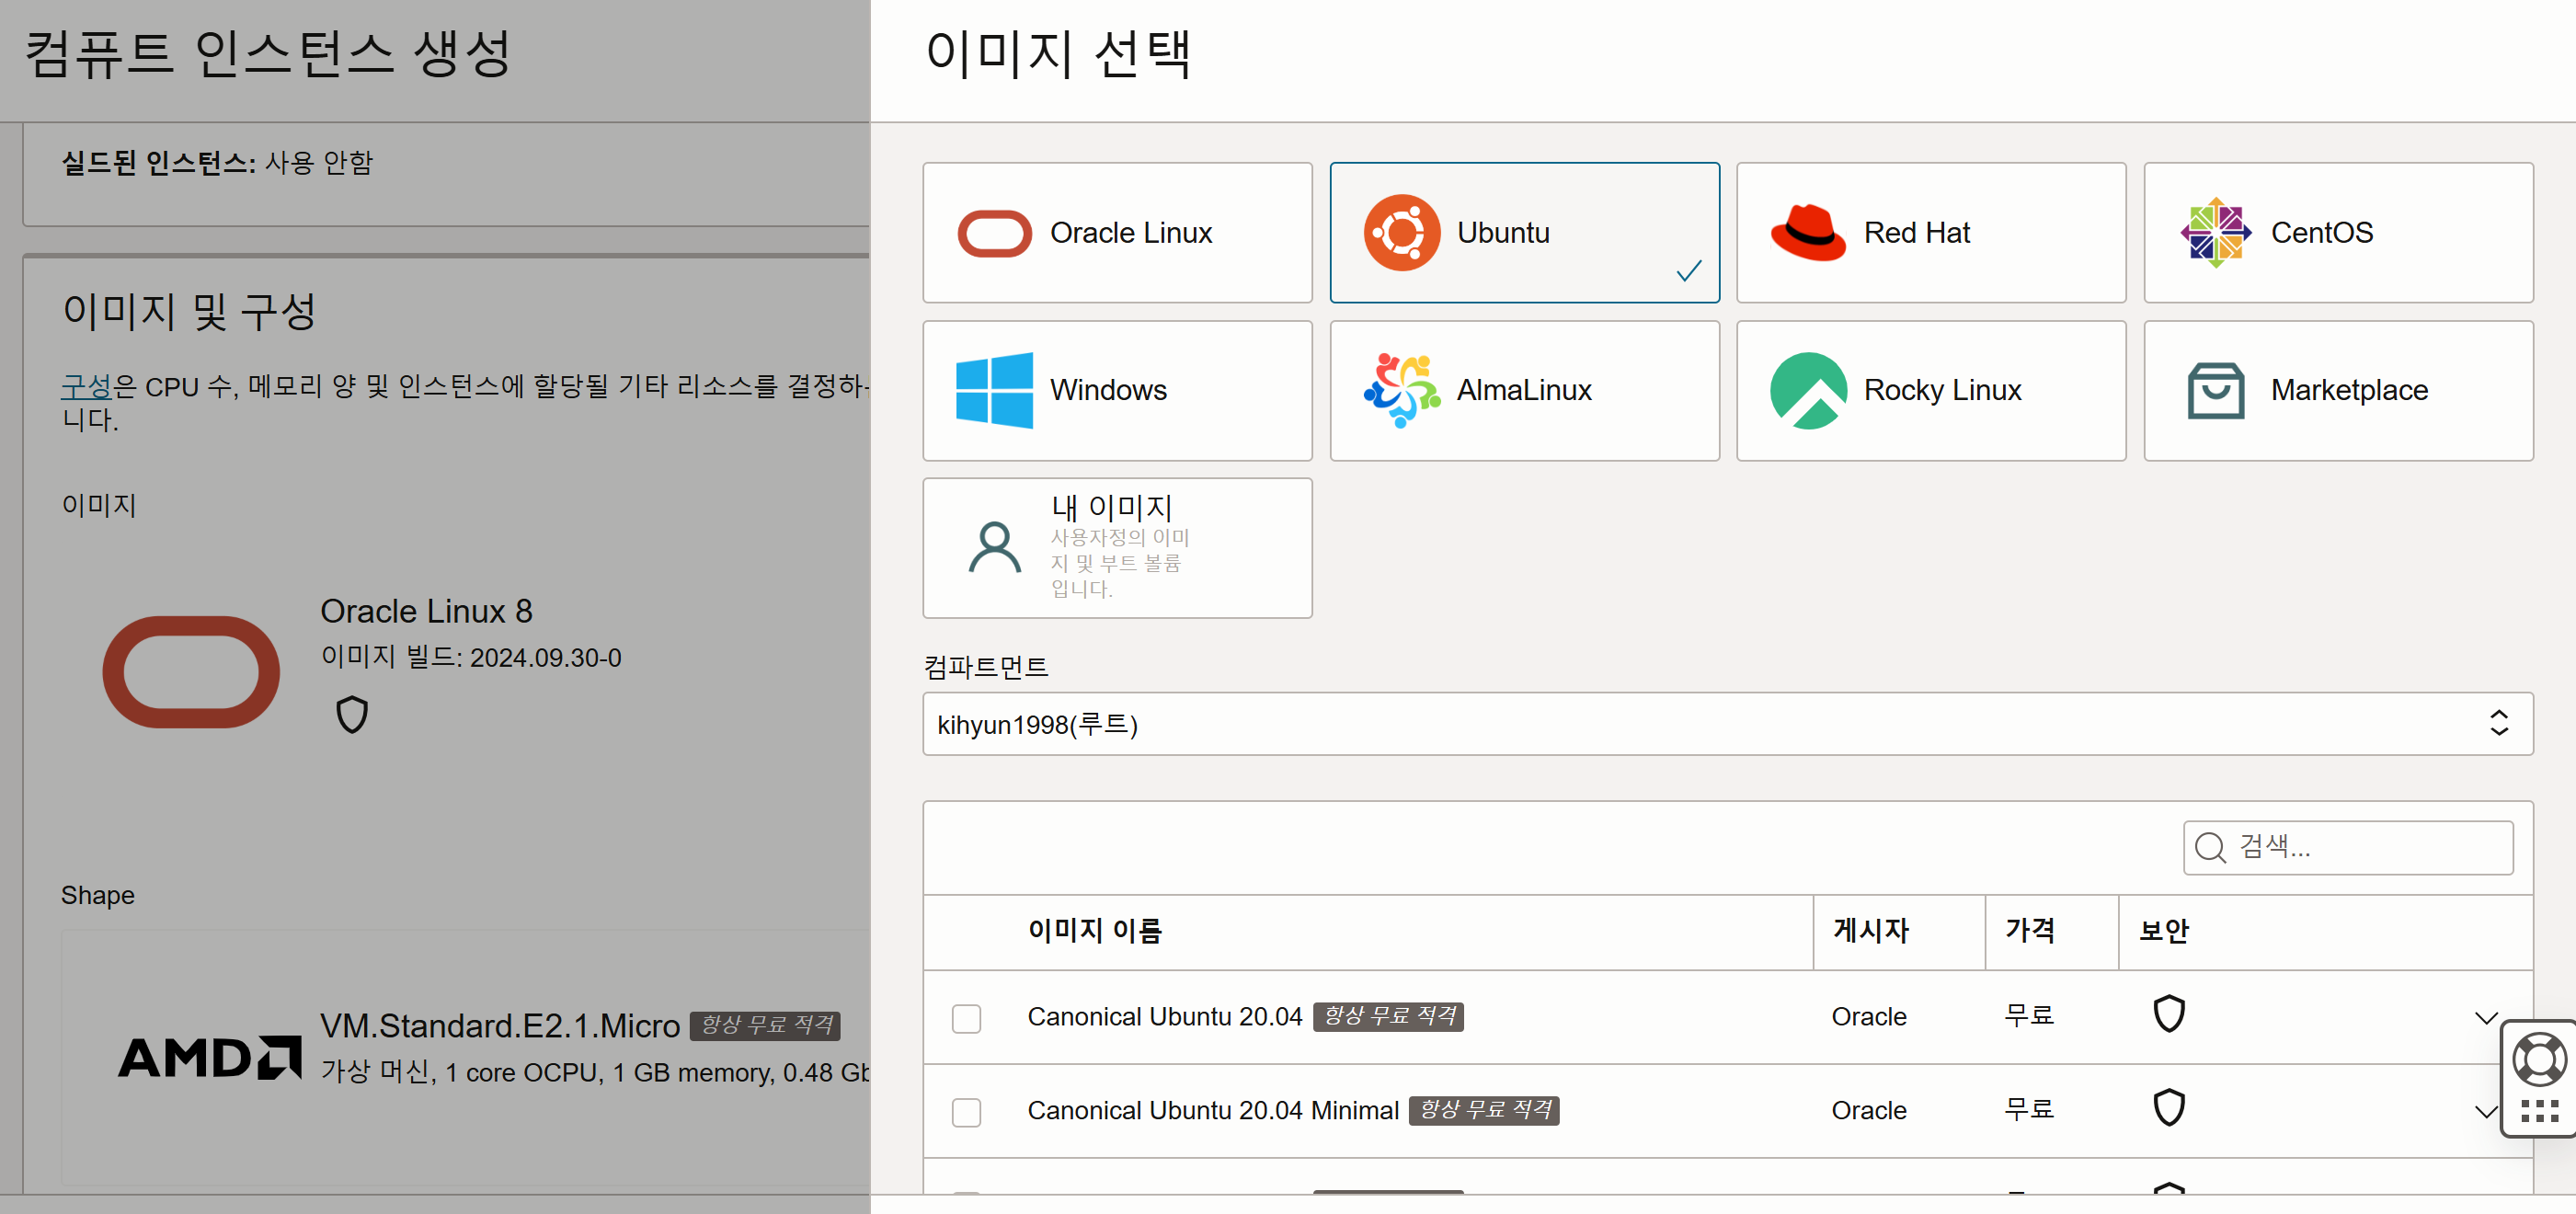The image size is (2576, 1214).
Task: Click the Rocky Linux green logo
Action: click(1808, 390)
